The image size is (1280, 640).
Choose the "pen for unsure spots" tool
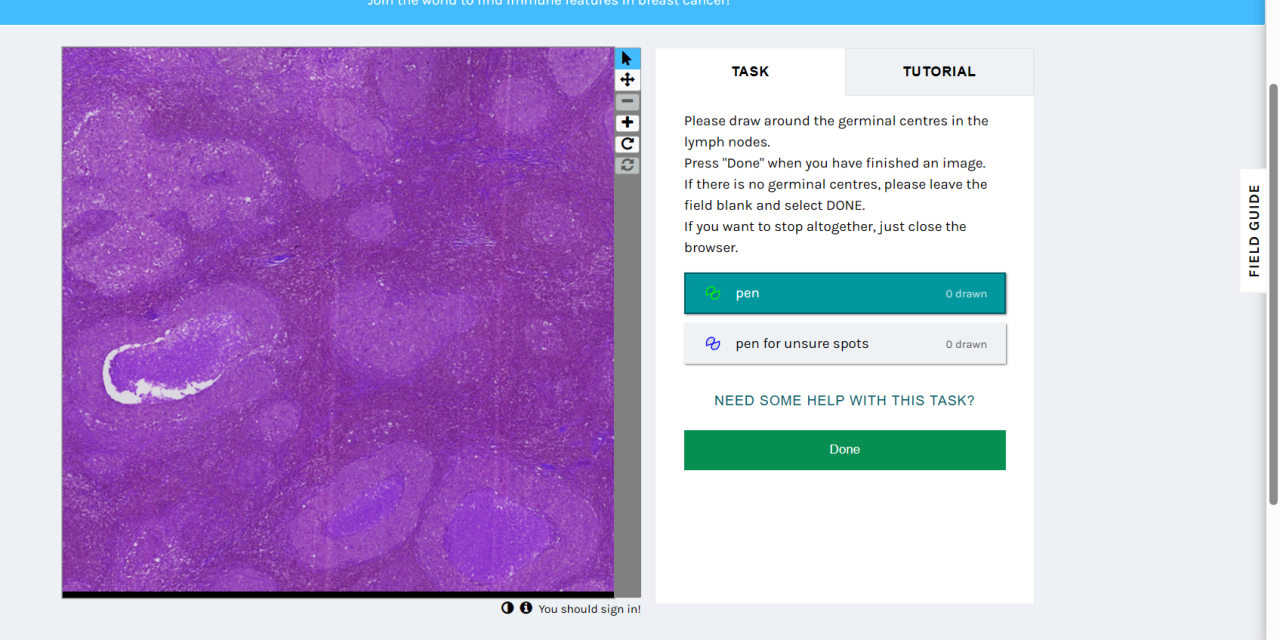(x=845, y=343)
